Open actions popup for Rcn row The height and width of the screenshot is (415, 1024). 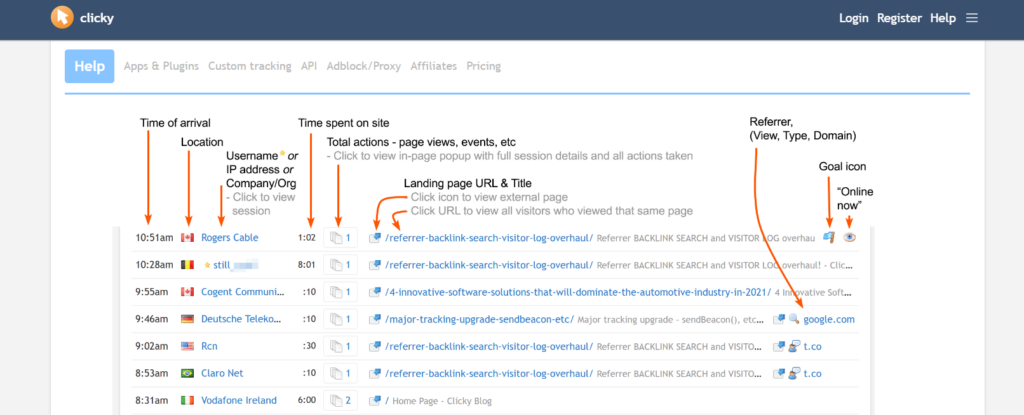[340, 346]
